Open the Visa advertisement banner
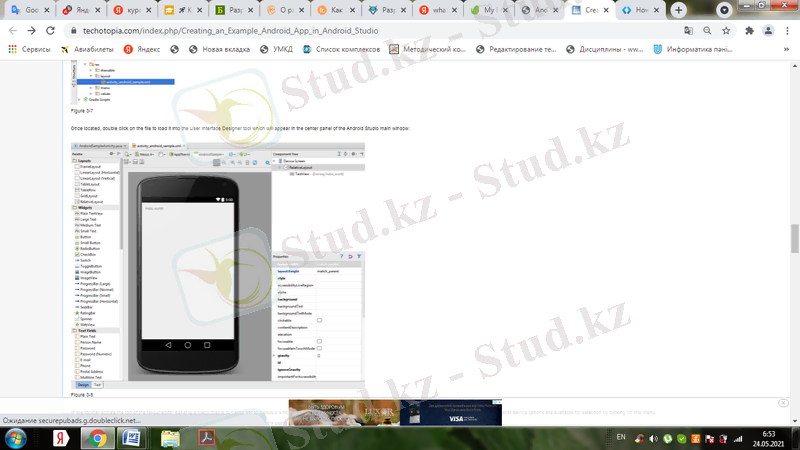This screenshot has width=800, height=450. tap(451, 412)
